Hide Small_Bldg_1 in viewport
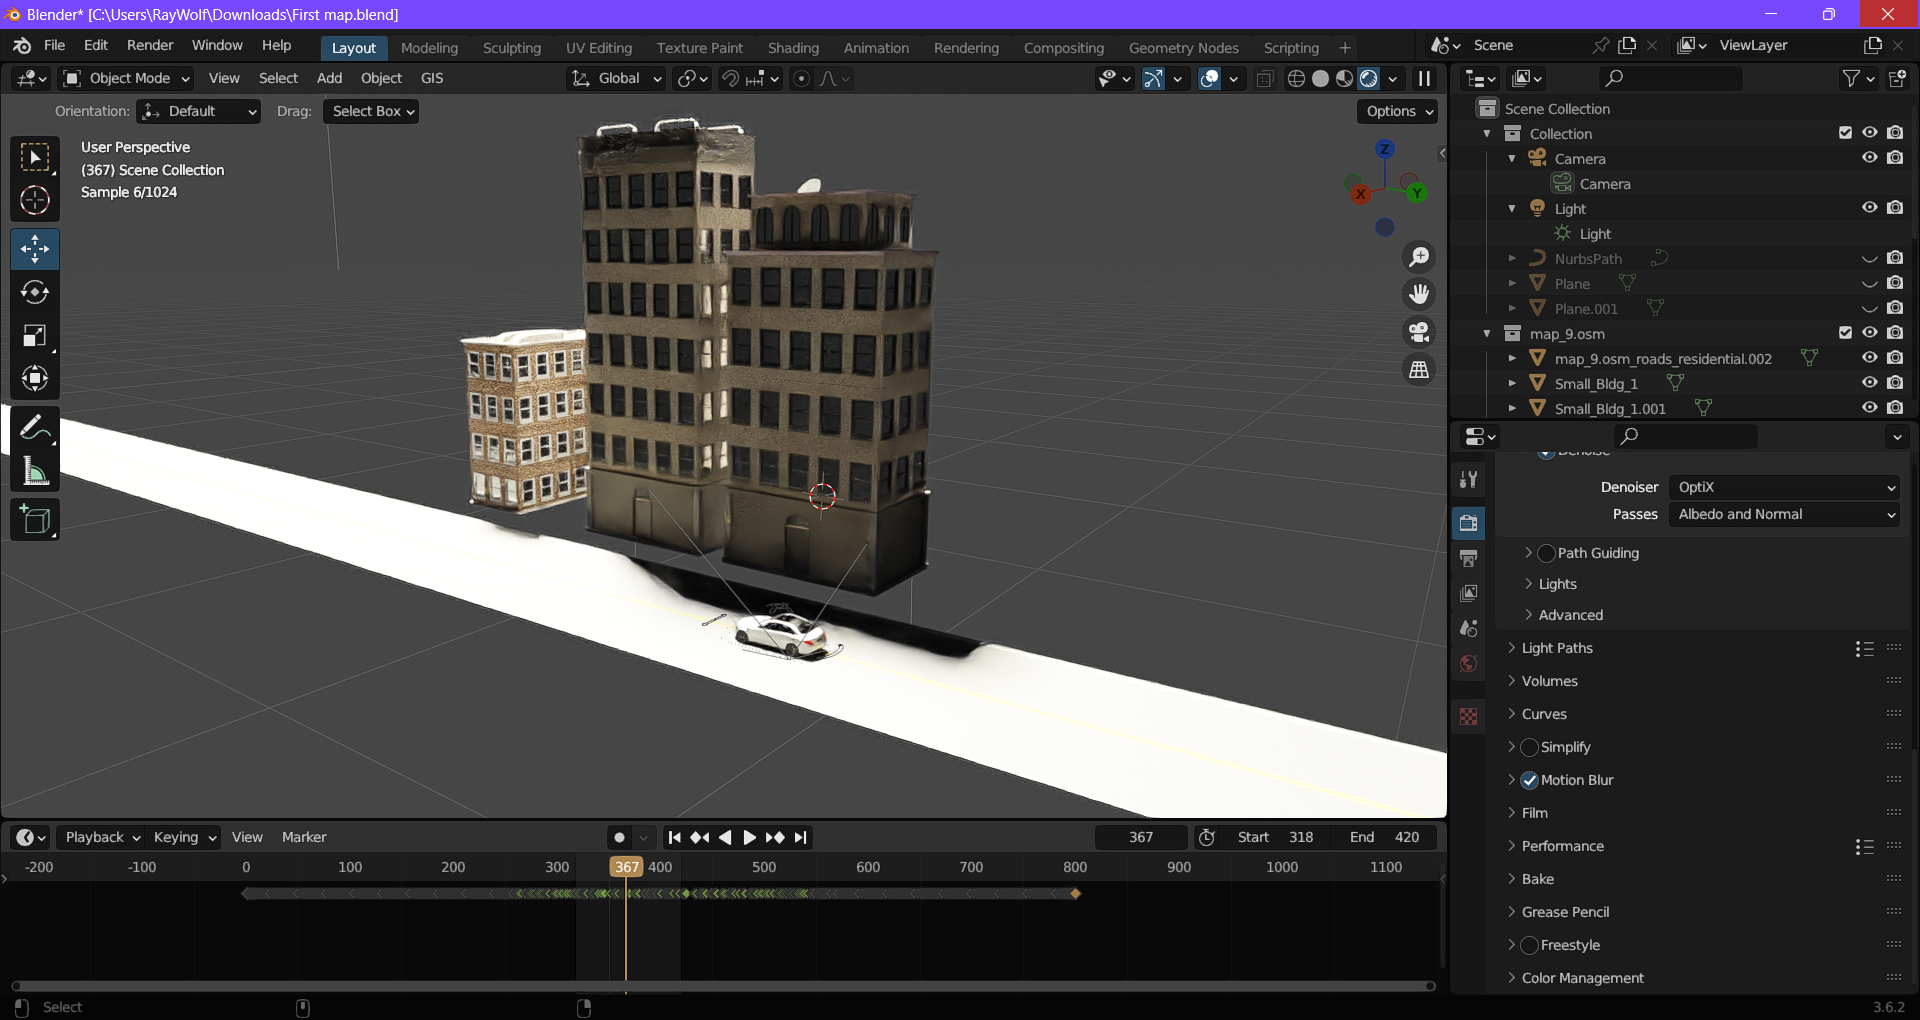 (1869, 383)
